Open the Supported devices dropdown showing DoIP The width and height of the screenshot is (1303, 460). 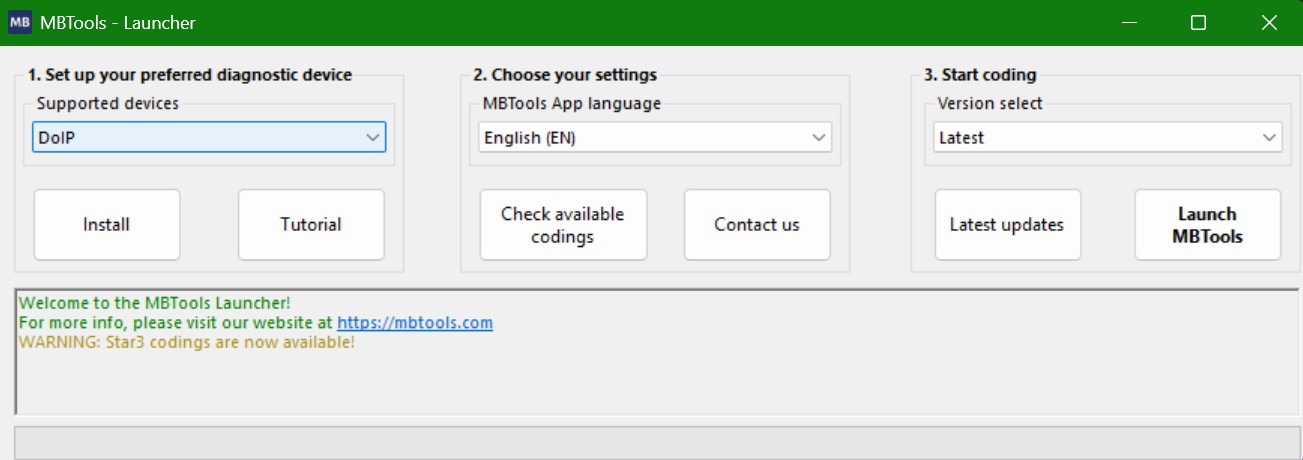pos(209,138)
